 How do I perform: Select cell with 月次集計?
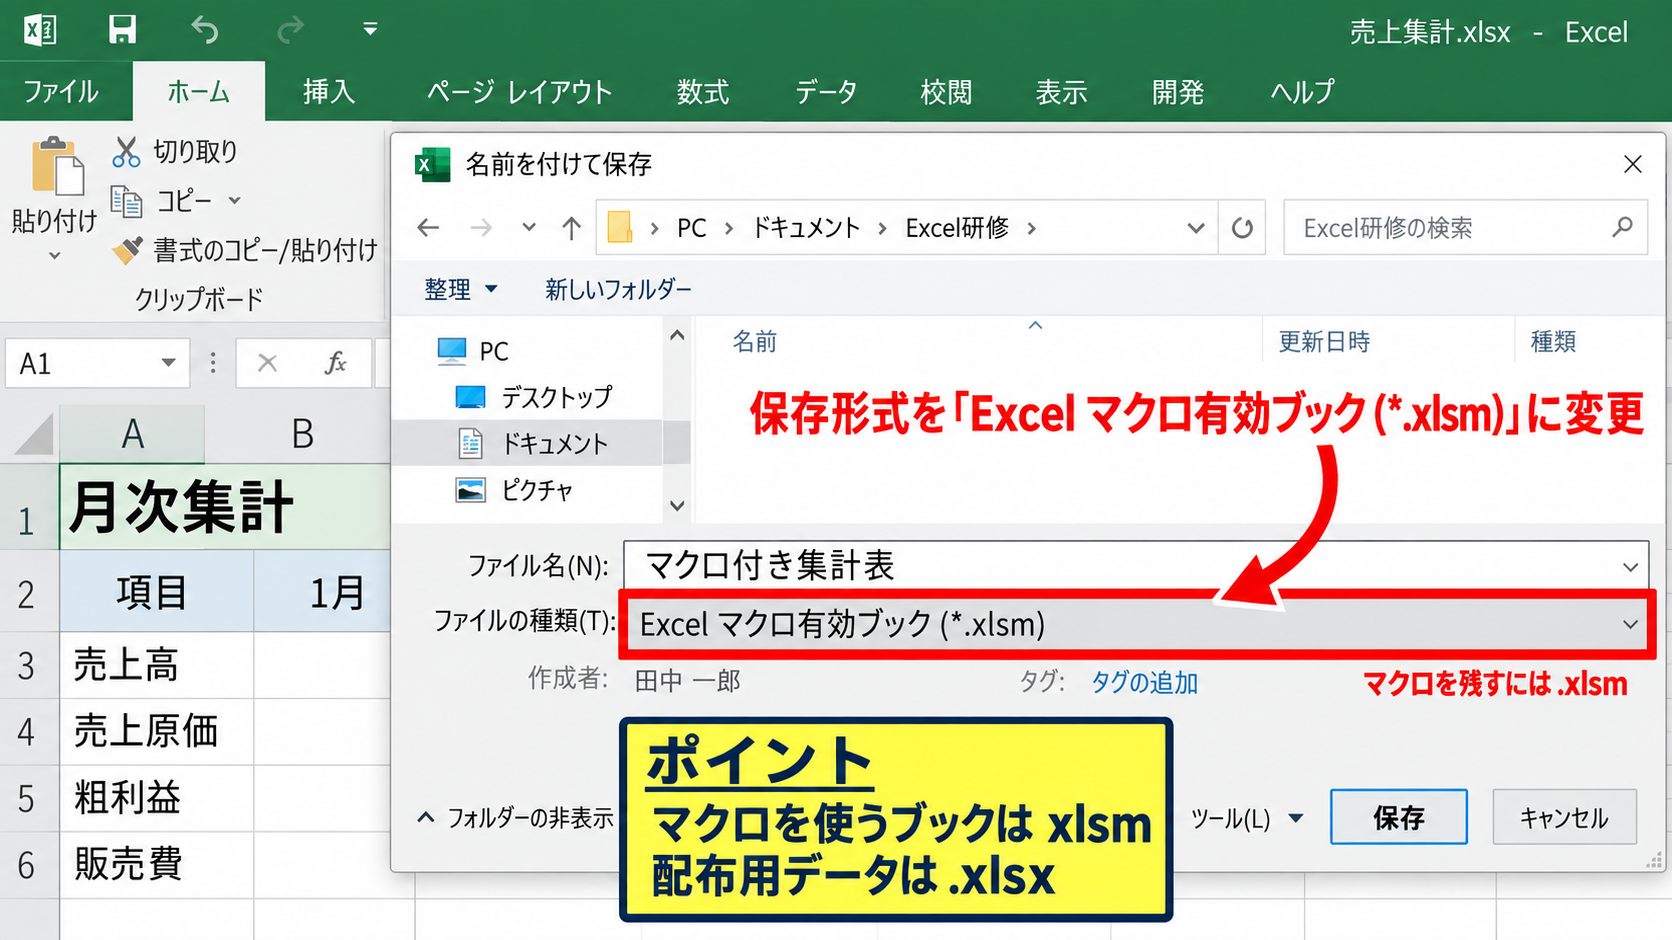coord(225,507)
